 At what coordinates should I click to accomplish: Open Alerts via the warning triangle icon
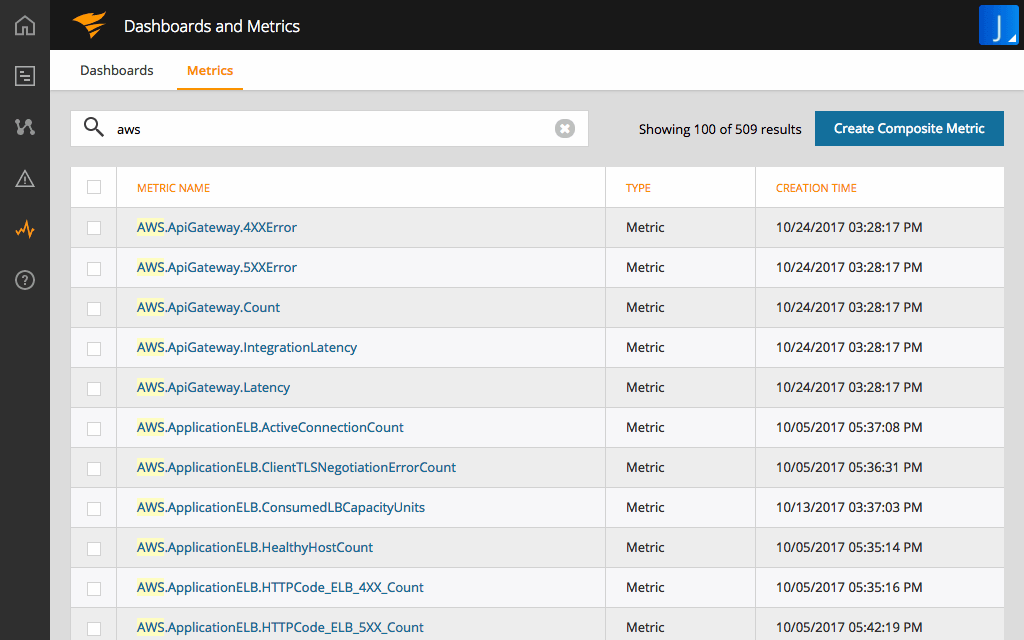24,178
